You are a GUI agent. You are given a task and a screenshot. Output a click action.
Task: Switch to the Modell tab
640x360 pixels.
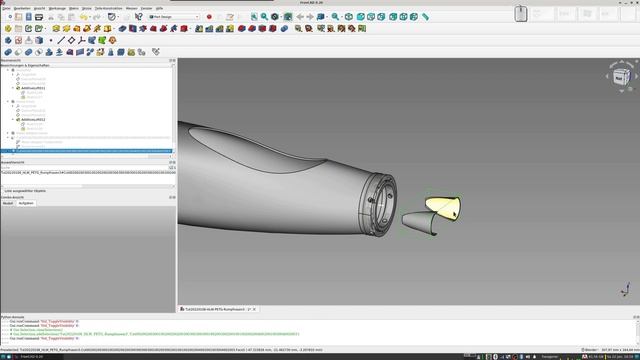tap(8, 203)
